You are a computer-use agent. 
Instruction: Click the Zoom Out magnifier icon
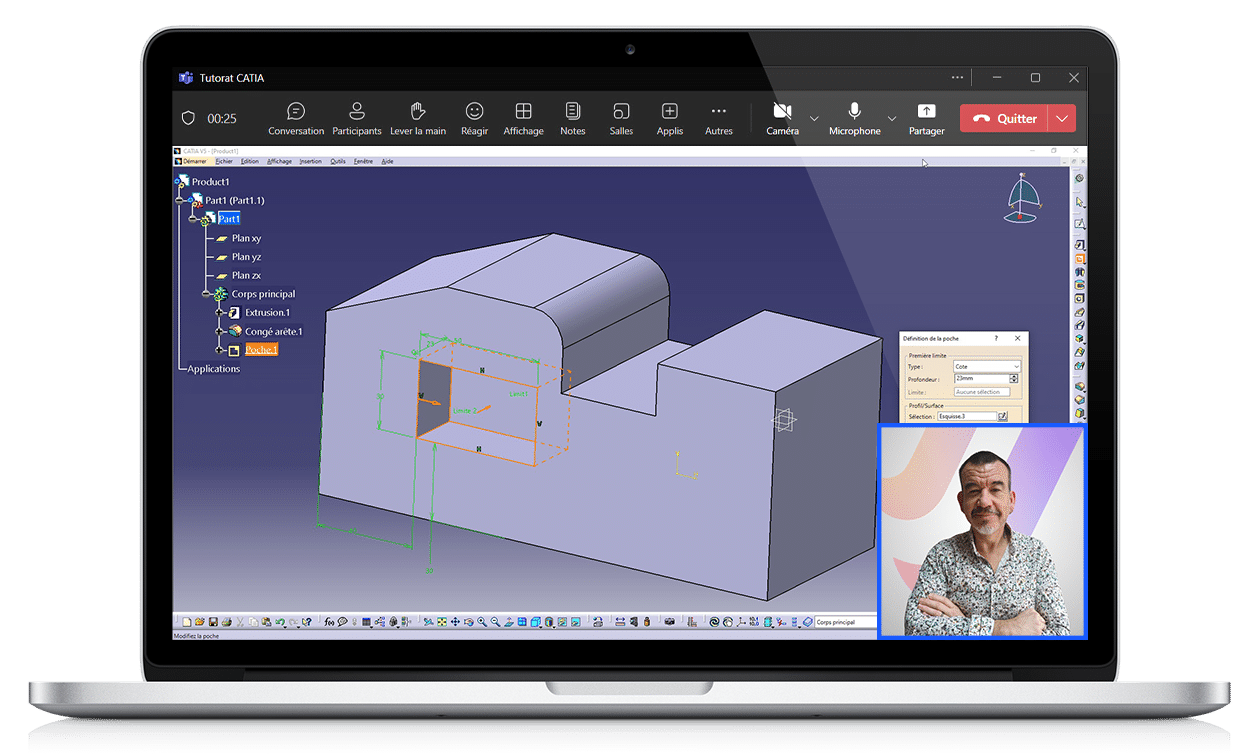[495, 622]
